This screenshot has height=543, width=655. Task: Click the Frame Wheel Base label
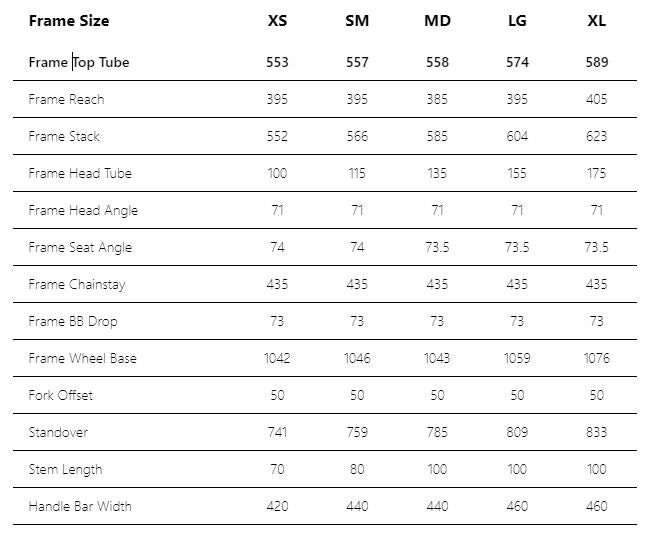(83, 358)
